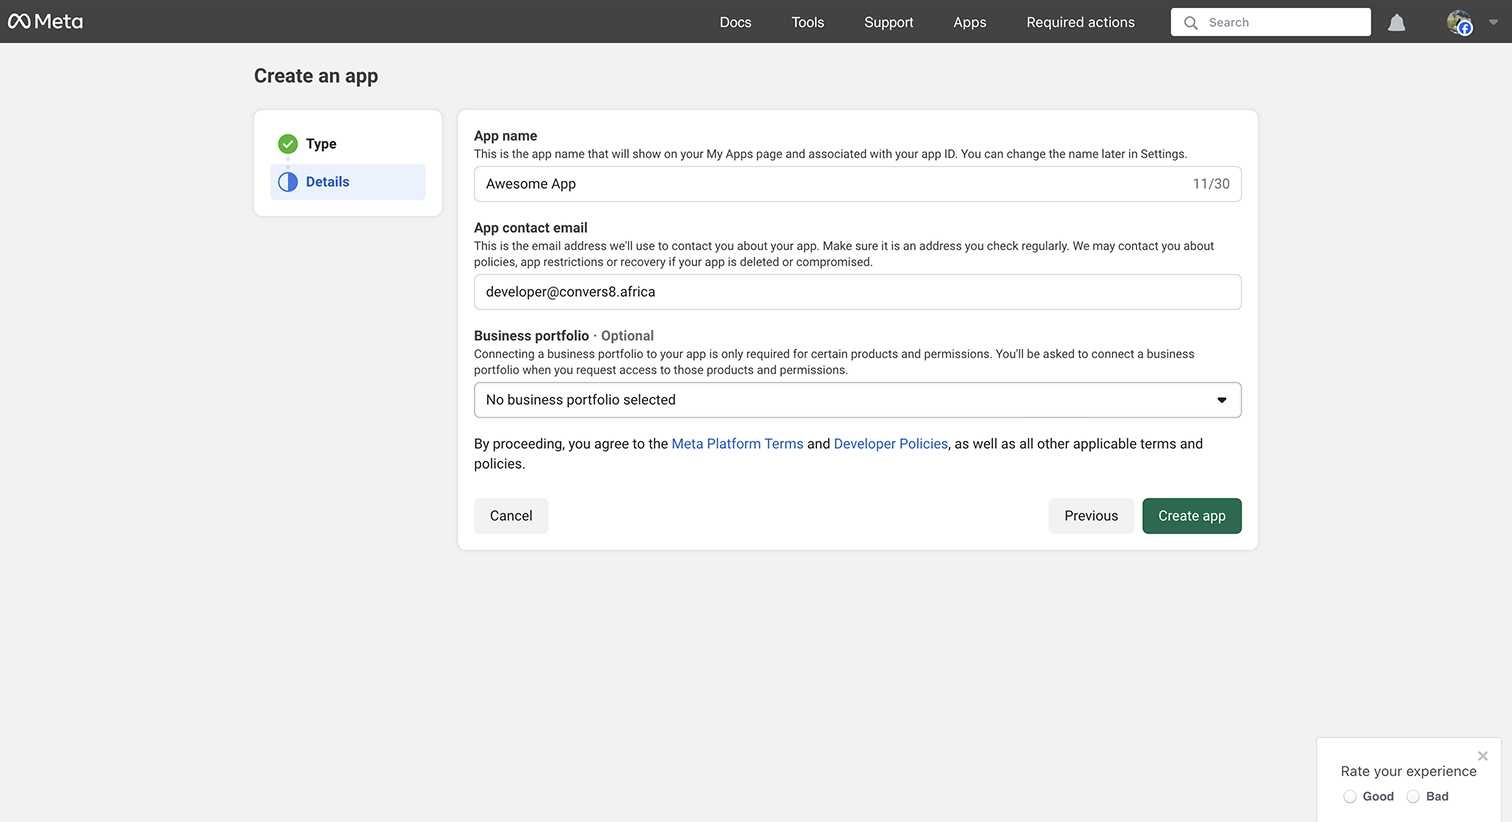Select Good to rate your experience
Screen dimensions: 1512x822
coord(1350,796)
